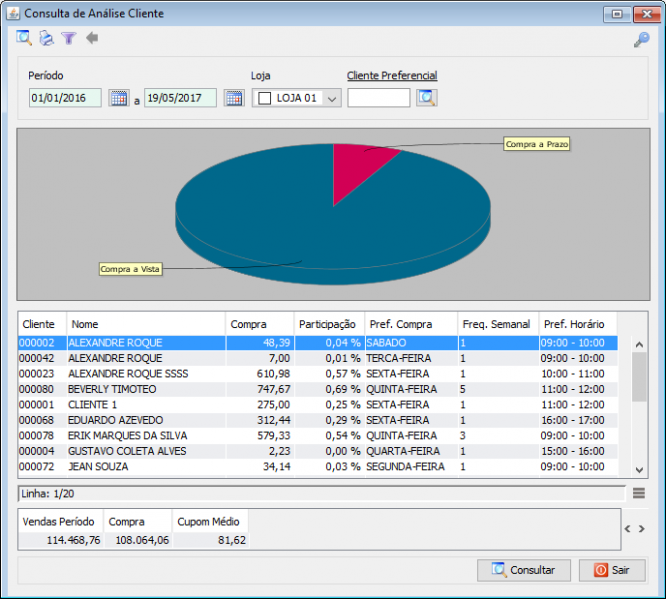Click the start date field 01/01/2016
666x599 pixels.
(x=65, y=98)
